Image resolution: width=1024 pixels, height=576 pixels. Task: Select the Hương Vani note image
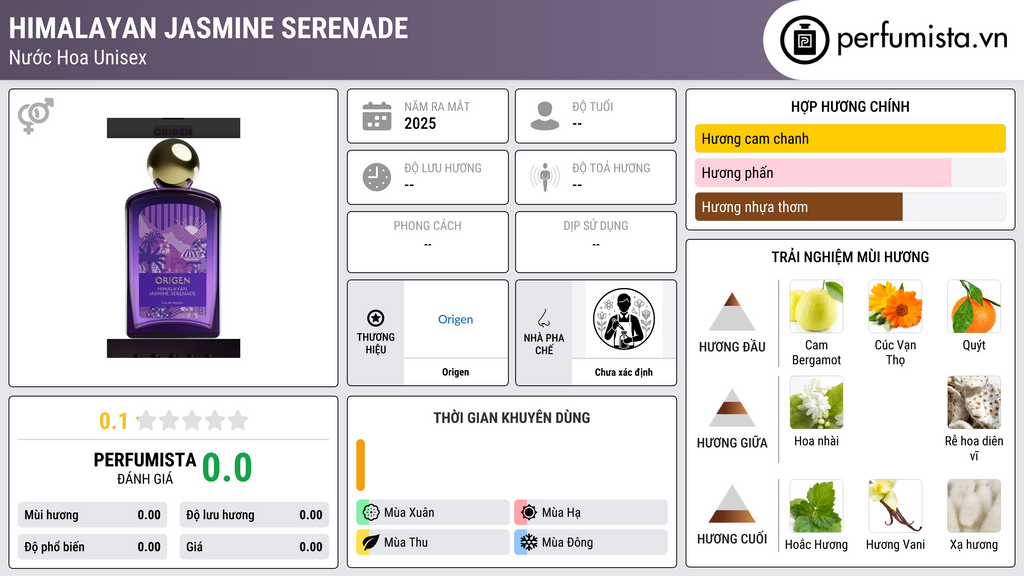point(895,506)
